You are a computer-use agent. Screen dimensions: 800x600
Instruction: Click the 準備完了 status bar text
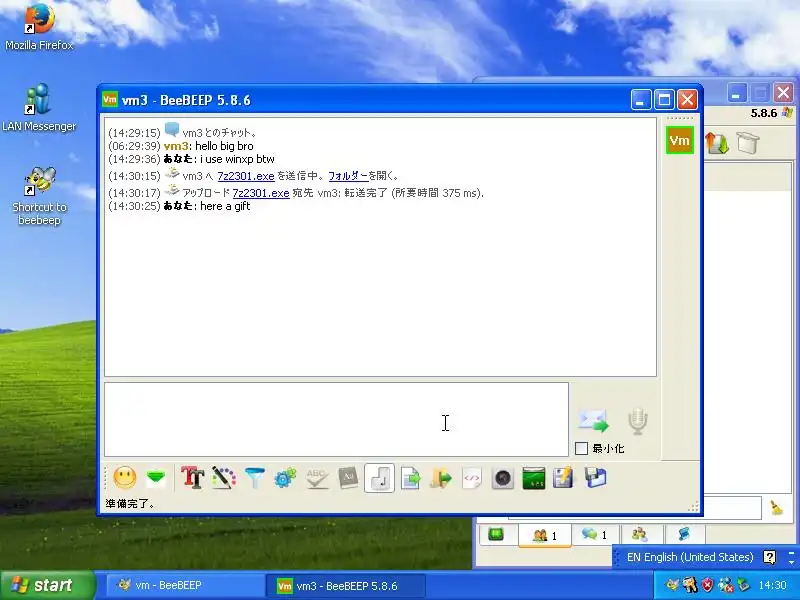130,504
